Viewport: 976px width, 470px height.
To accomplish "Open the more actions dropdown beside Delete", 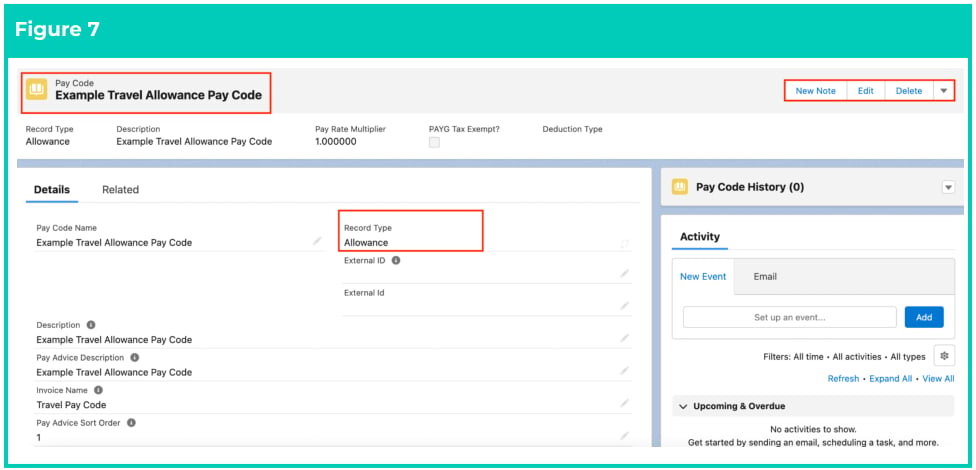I will click(944, 91).
